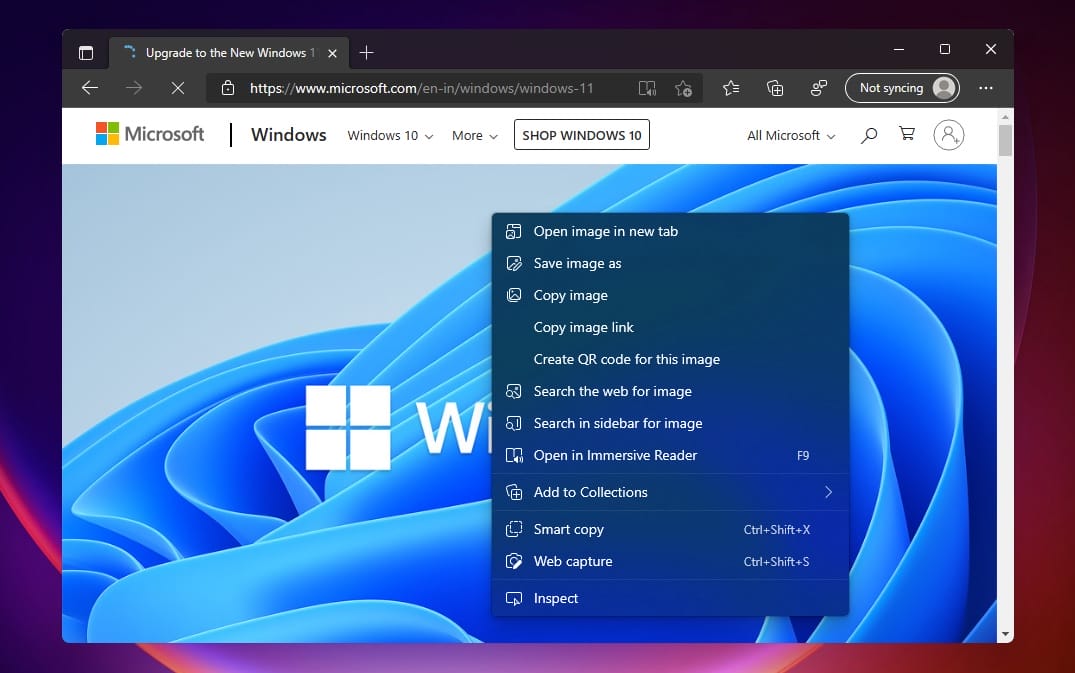Stop loading the page
Image resolution: width=1075 pixels, height=673 pixels.
point(178,88)
